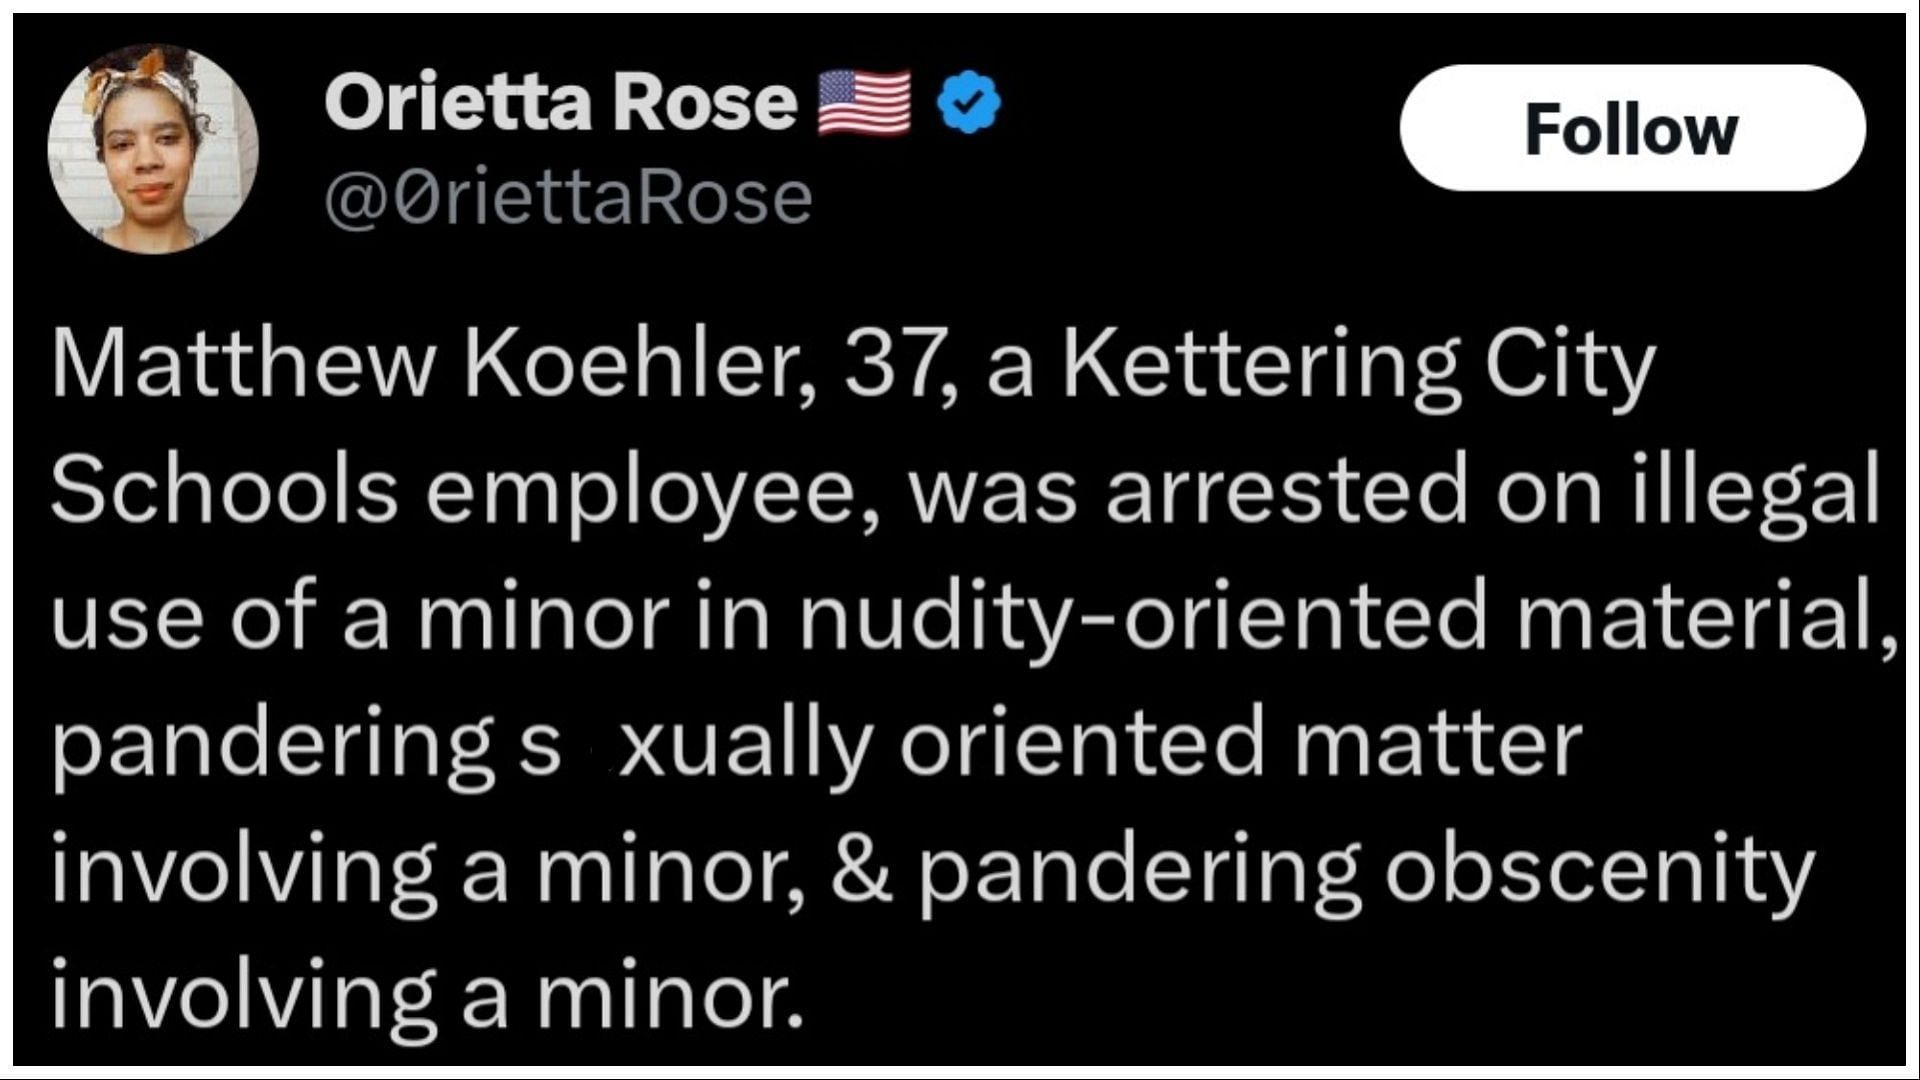Click the @0riettaRose handle
This screenshot has height=1080, width=1920.
pos(568,197)
